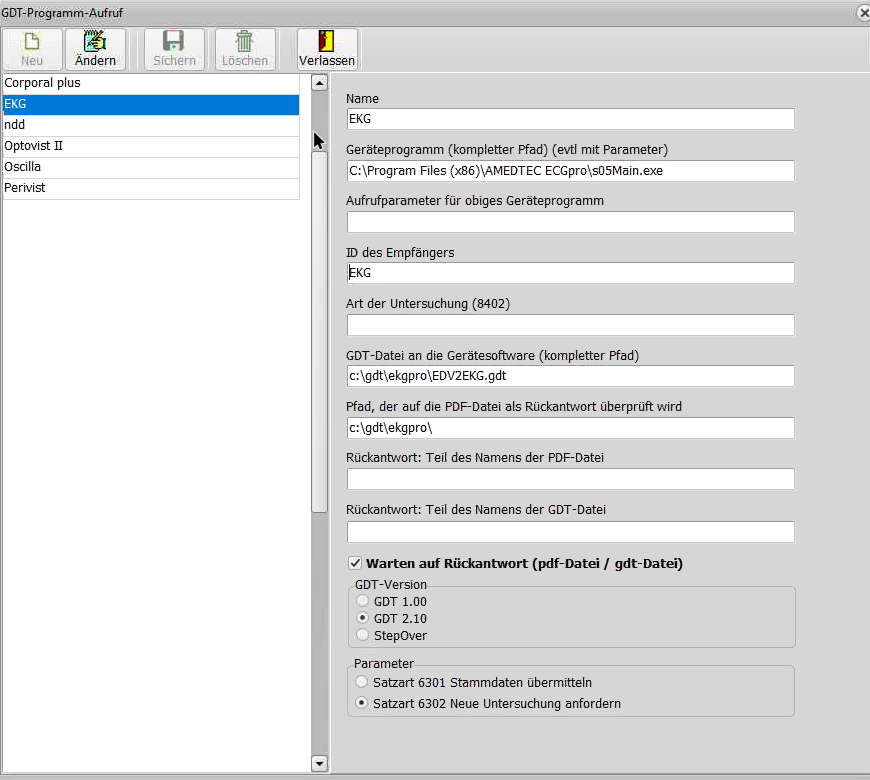Screen dimensions: 870x780
Task: Click the Löschen trash icon
Action: [244, 42]
